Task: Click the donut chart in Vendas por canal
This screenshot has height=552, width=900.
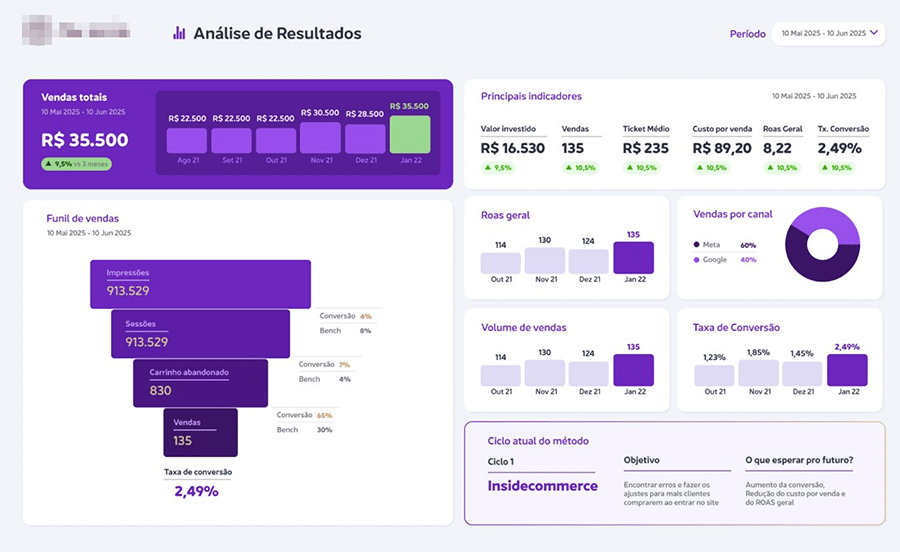Action: tap(822, 244)
